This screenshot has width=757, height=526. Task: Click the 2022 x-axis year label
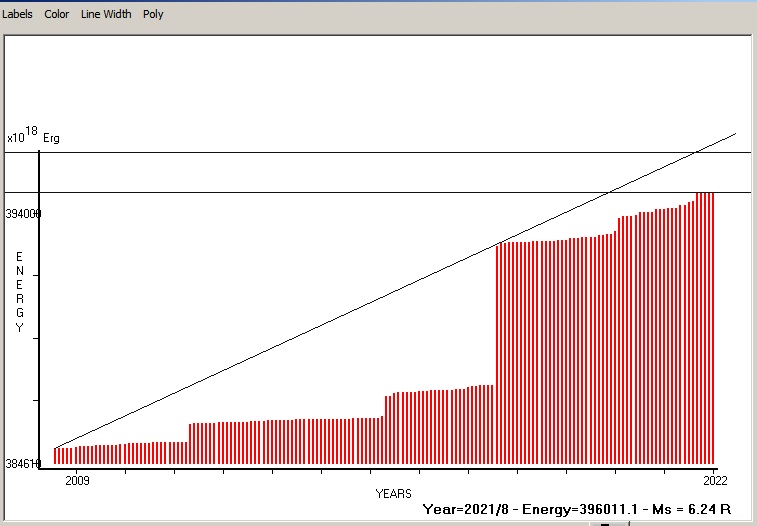[x=715, y=481]
